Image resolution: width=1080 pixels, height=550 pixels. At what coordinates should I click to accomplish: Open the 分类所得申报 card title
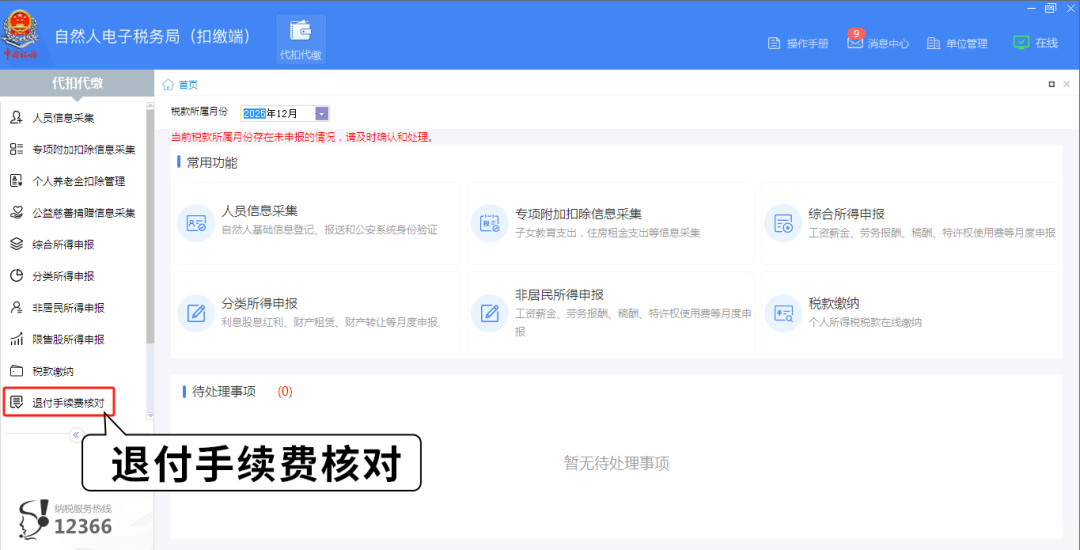(260, 304)
